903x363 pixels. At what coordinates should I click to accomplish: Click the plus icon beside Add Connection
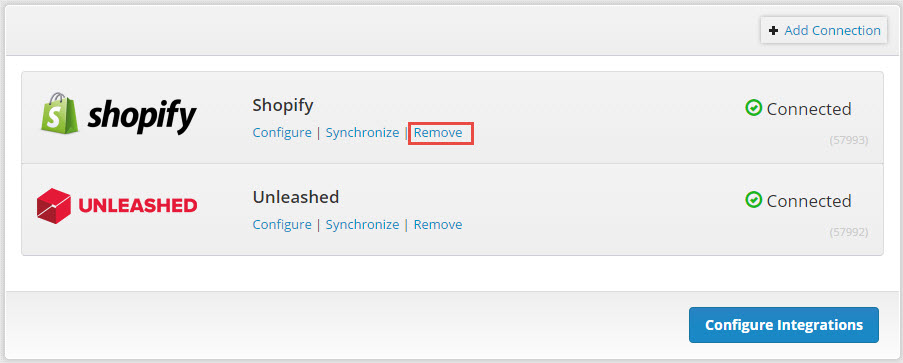click(773, 31)
